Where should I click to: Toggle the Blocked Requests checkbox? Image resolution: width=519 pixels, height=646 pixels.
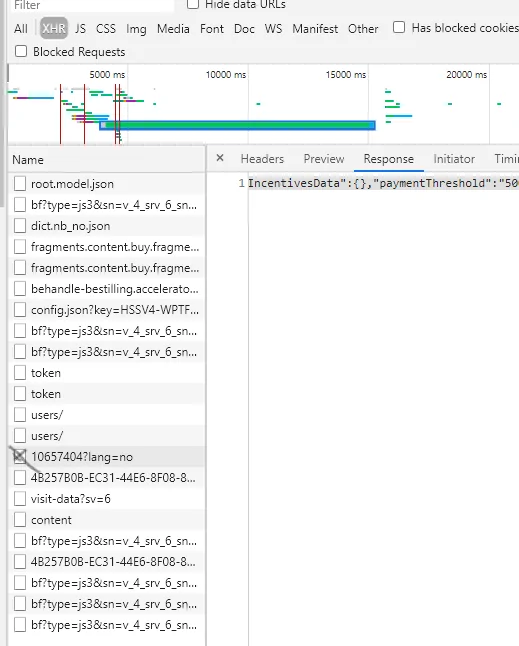[x=21, y=51]
